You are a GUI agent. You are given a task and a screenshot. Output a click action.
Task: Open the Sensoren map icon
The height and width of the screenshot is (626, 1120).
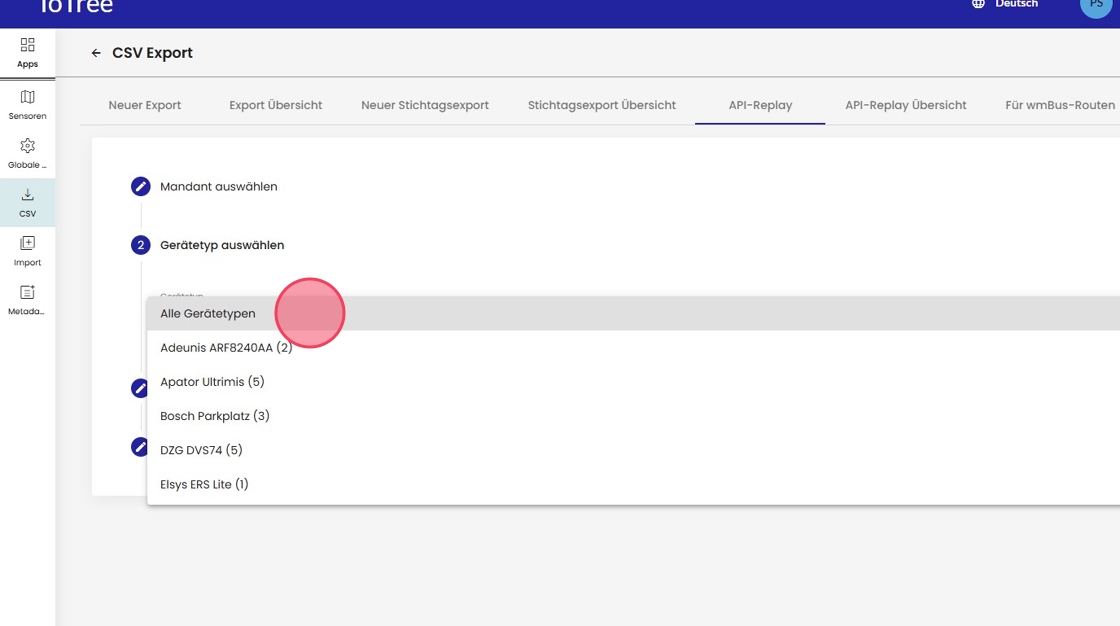(x=27, y=98)
